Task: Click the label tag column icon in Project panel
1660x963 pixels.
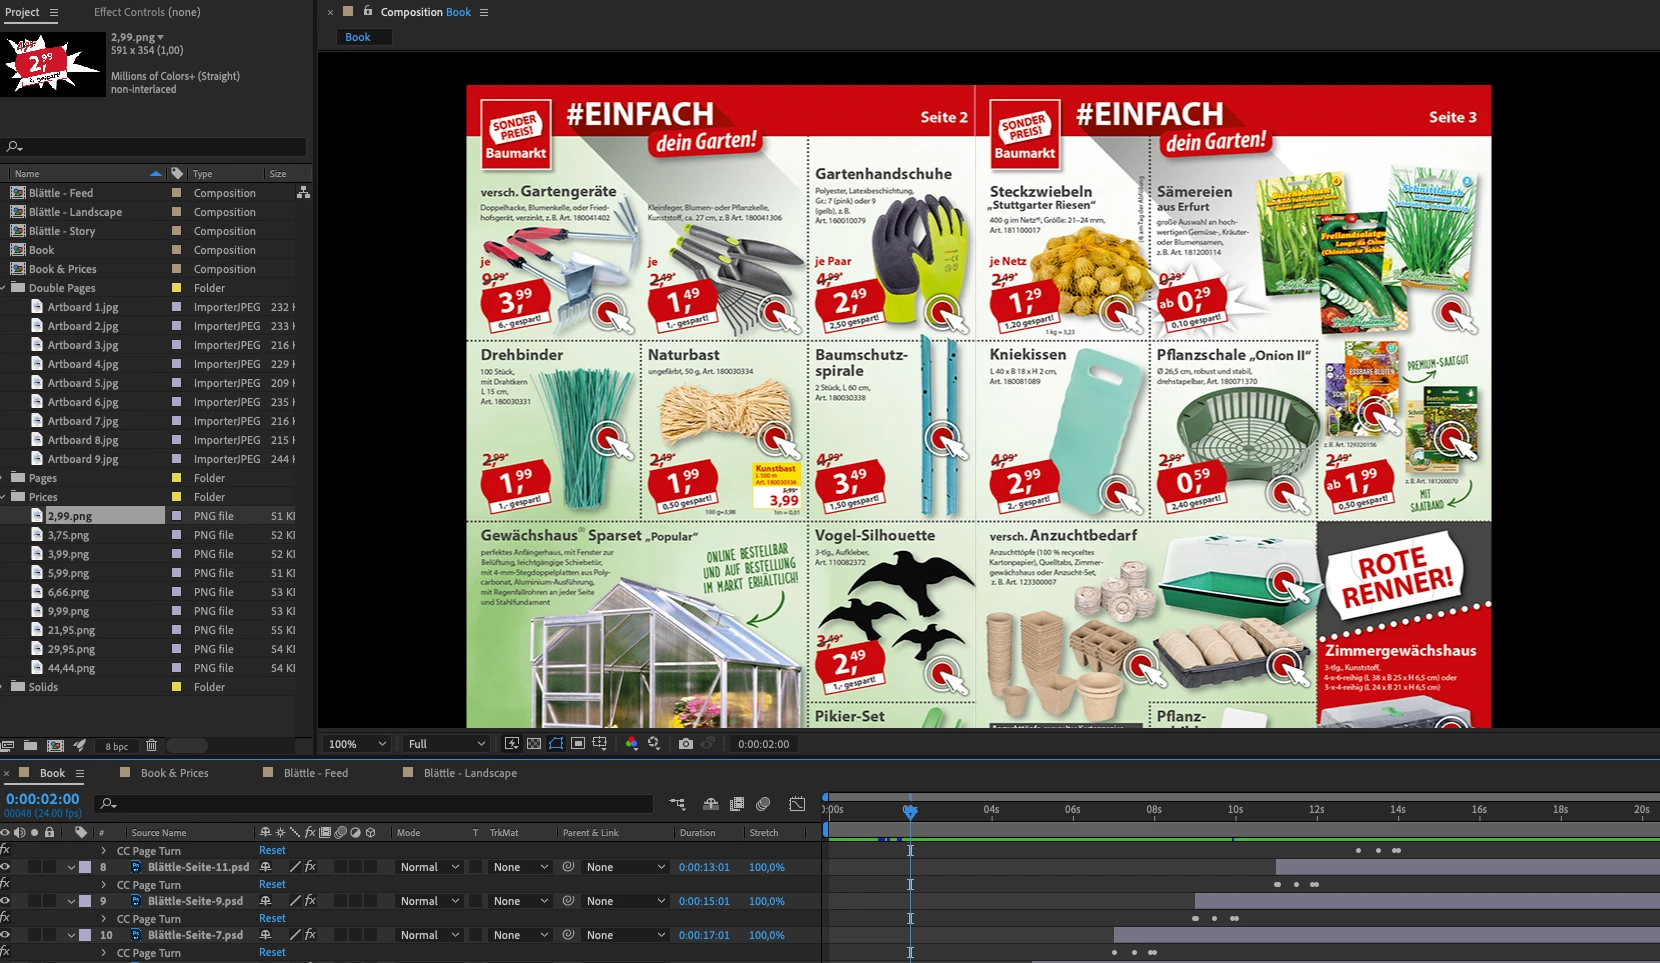Action: [177, 173]
